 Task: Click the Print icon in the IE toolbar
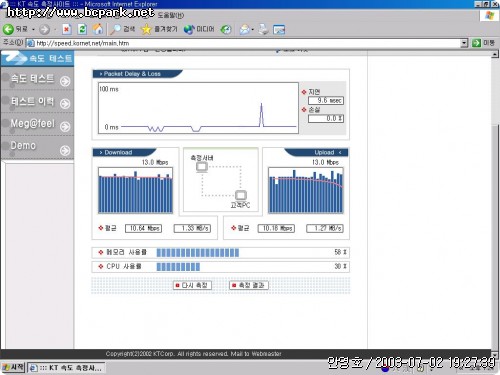pyautogui.click(x=263, y=29)
